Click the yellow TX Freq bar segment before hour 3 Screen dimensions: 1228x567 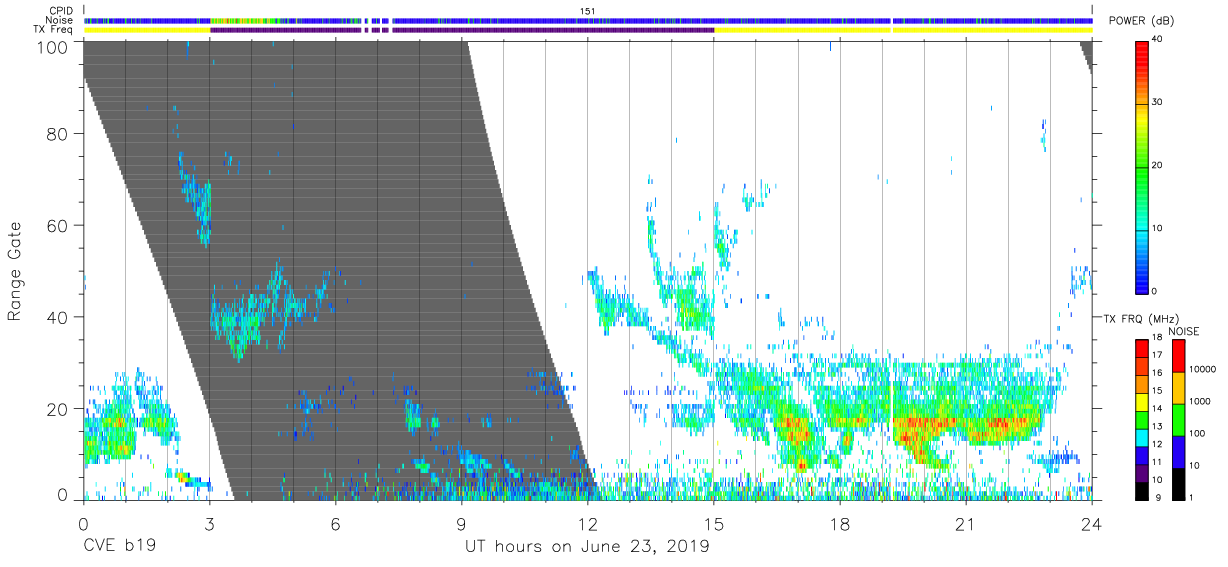[146, 30]
